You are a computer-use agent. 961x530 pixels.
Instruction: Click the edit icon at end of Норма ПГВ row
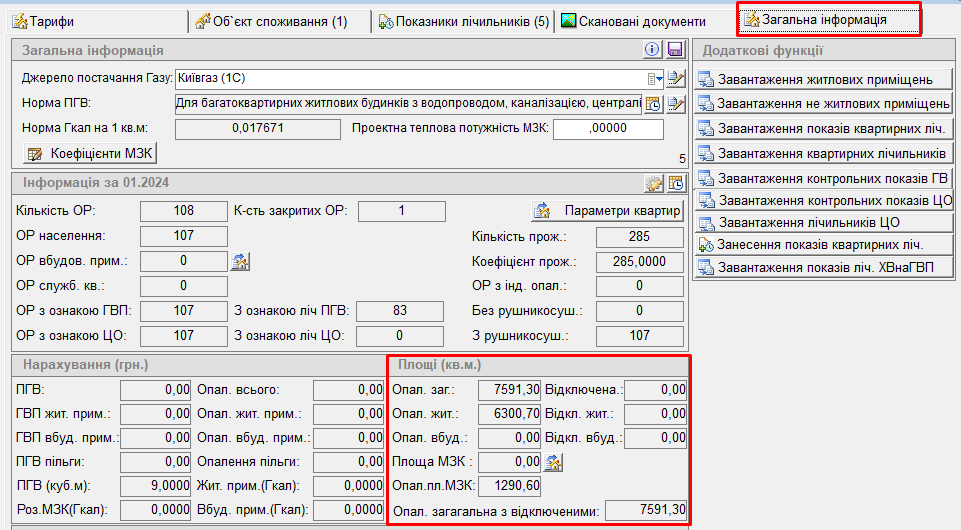(x=675, y=103)
